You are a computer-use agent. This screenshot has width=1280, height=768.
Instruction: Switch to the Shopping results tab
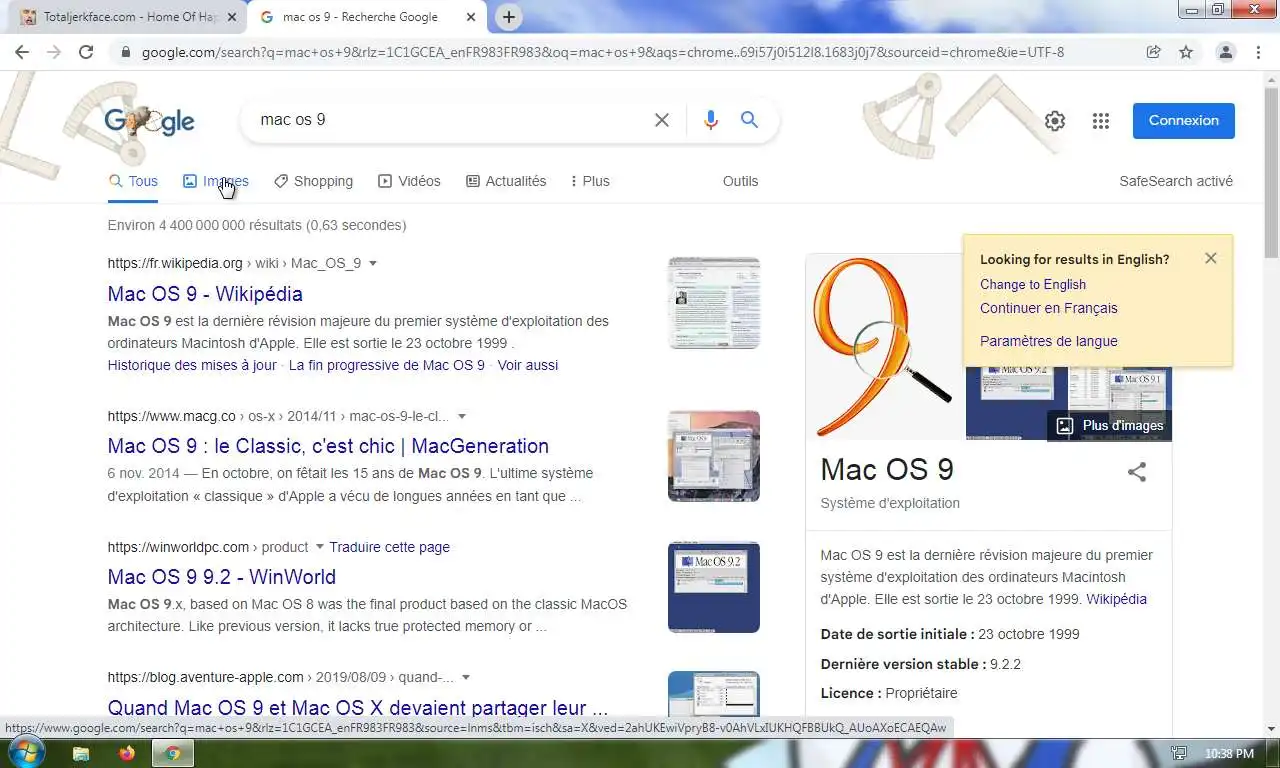(x=313, y=181)
